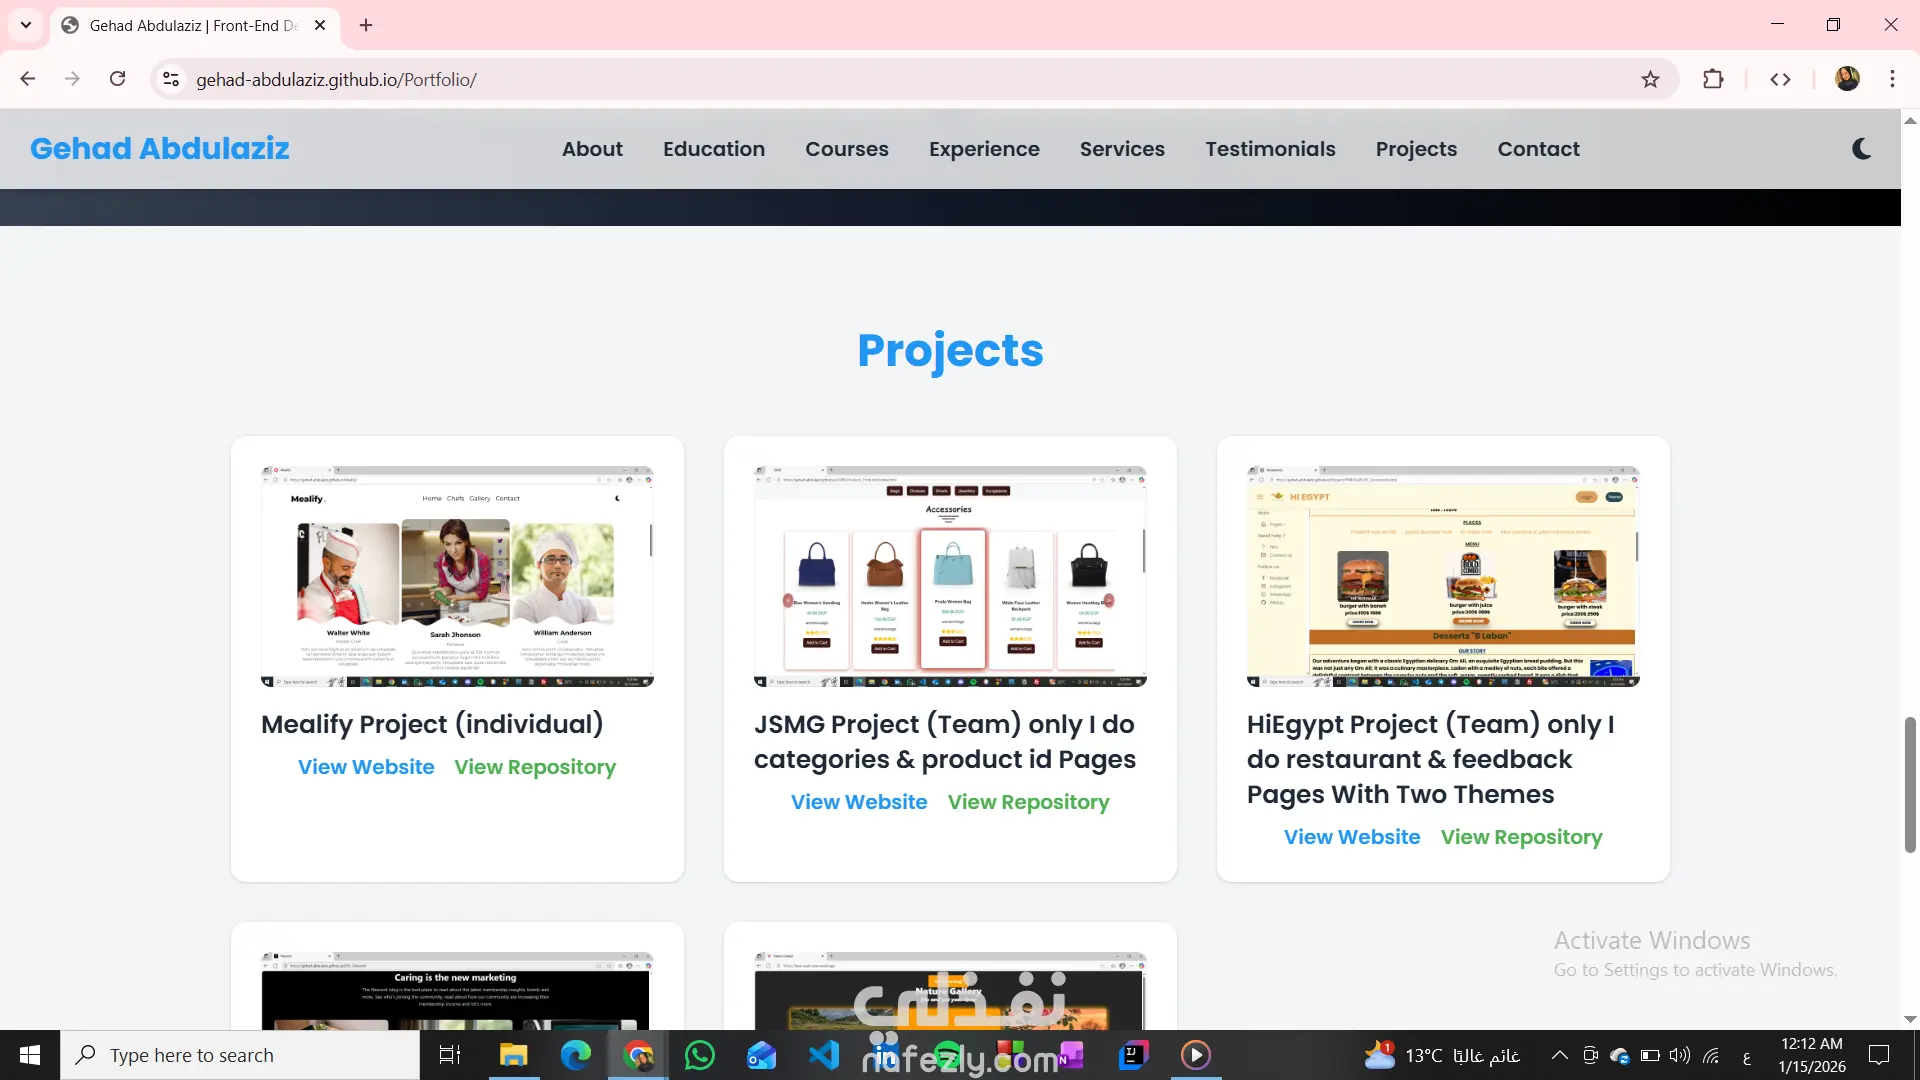The image size is (1920, 1080).
Task: Focus the Windows taskbar search box
Action: [240, 1055]
